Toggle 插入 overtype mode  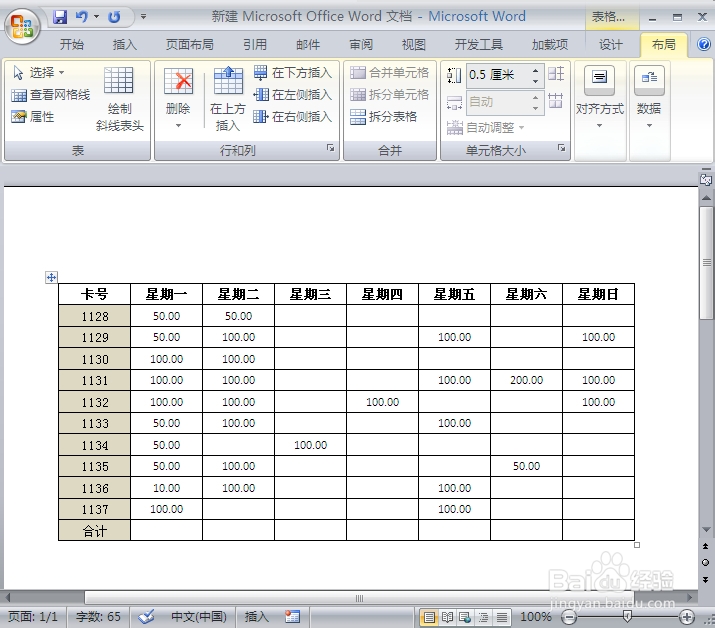[256, 617]
